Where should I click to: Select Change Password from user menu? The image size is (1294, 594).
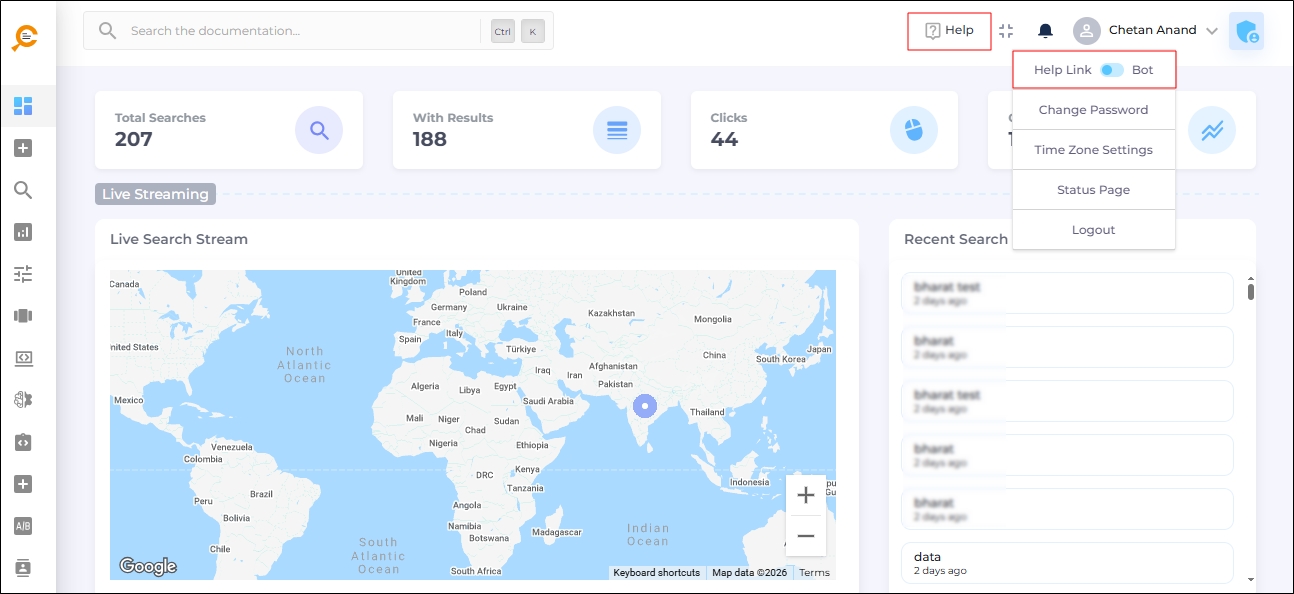pyautogui.click(x=1093, y=110)
